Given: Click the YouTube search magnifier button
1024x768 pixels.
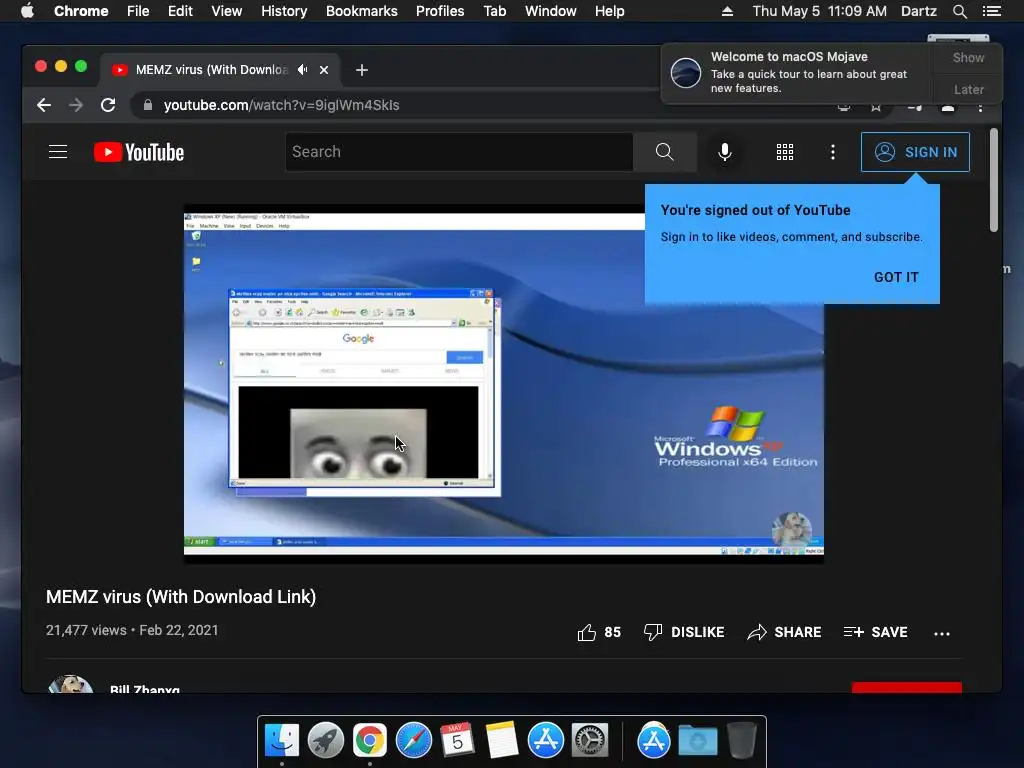Looking at the screenshot, I should (x=664, y=152).
